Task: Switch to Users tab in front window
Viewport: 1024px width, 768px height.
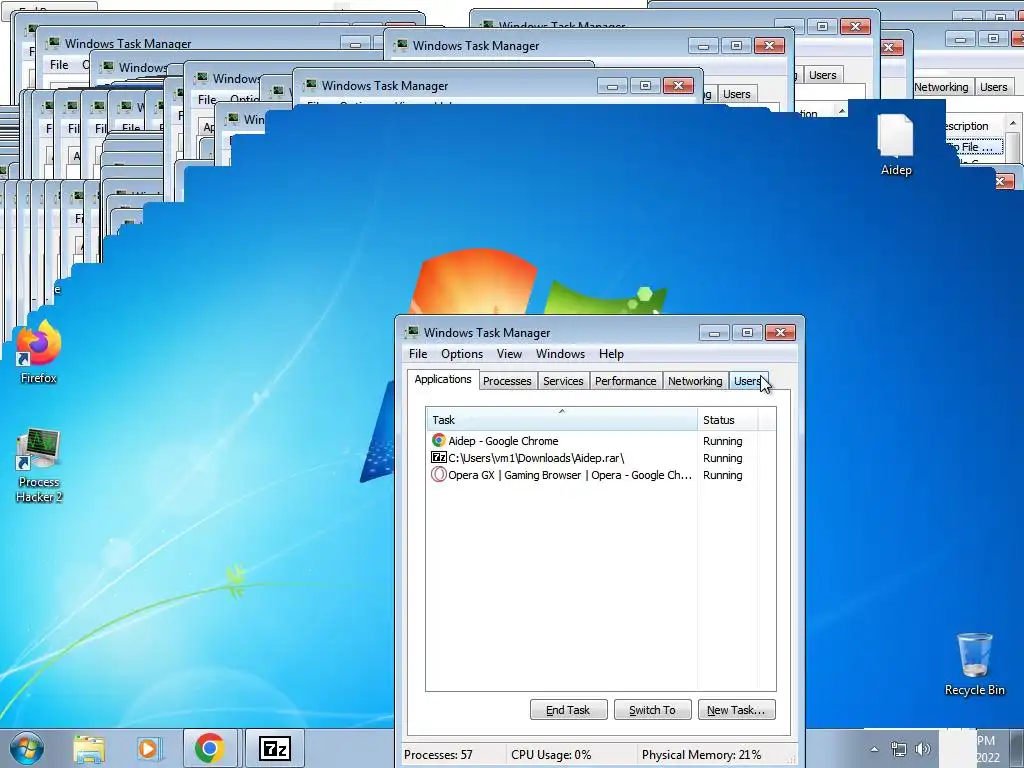Action: 748,381
